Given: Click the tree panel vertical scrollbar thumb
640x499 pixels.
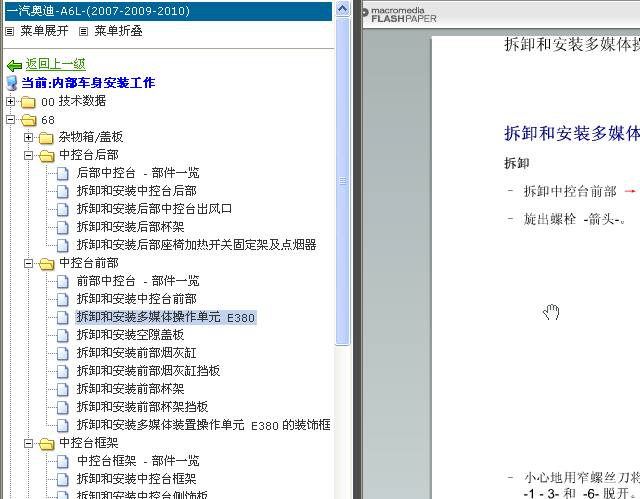Looking at the screenshot, I should tap(342, 182).
